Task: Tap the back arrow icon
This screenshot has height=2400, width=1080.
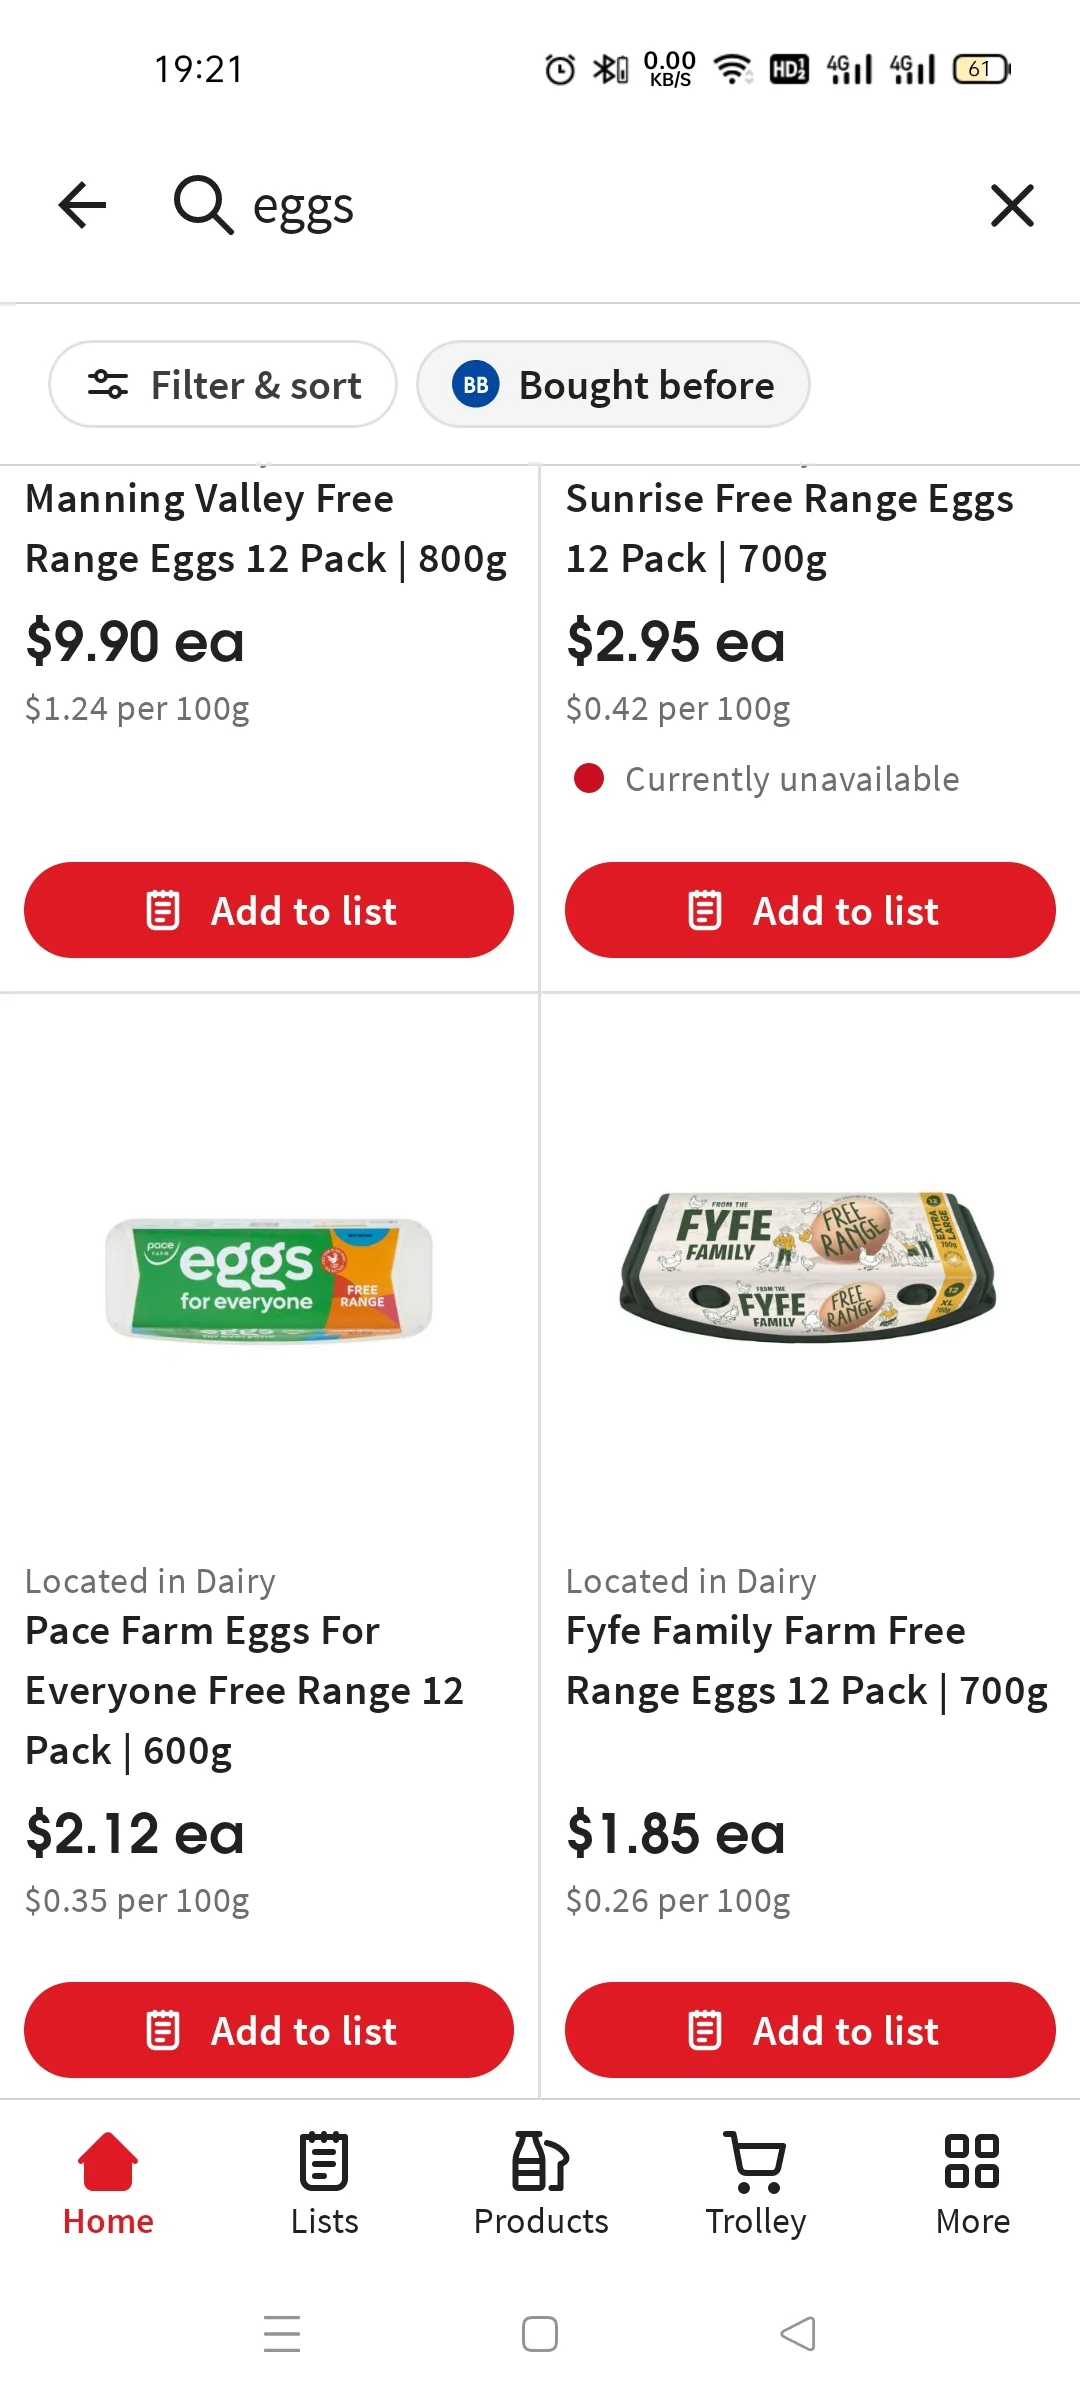Action: coord(82,206)
